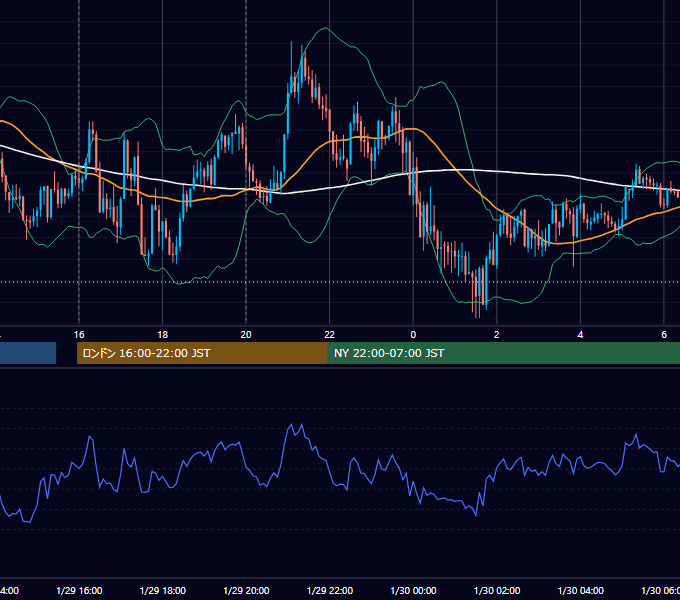680x600 pixels.
Task: Click the '6' hour label on chart axis
Action: pyautogui.click(x=664, y=335)
